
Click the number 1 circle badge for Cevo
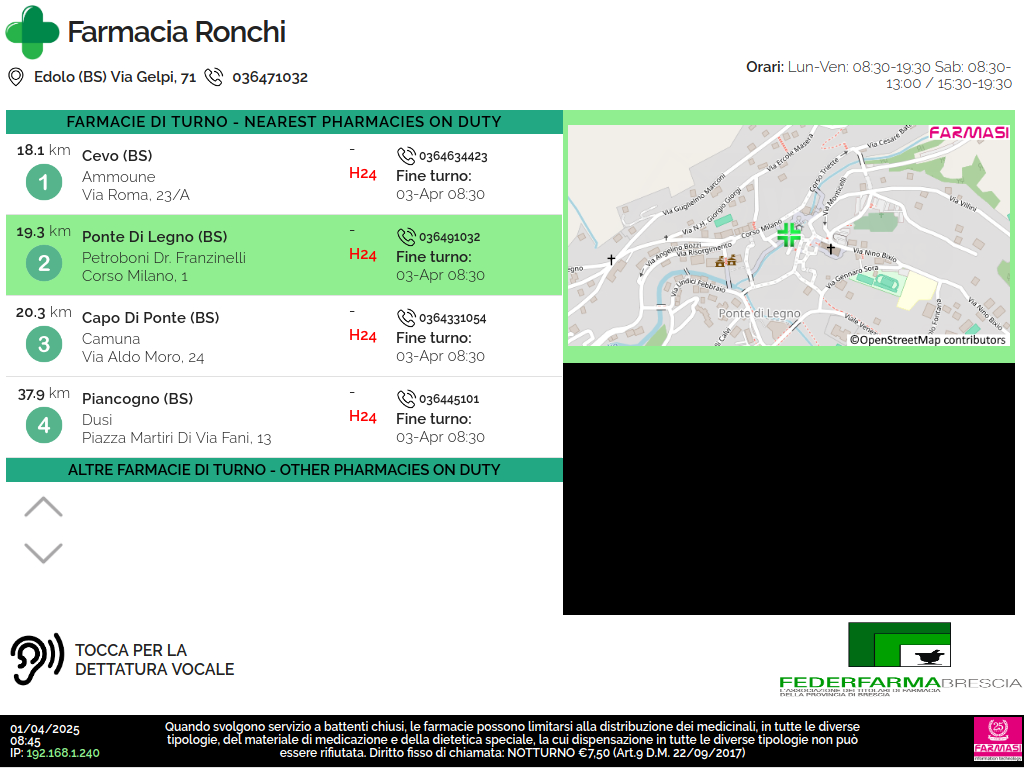click(43, 182)
